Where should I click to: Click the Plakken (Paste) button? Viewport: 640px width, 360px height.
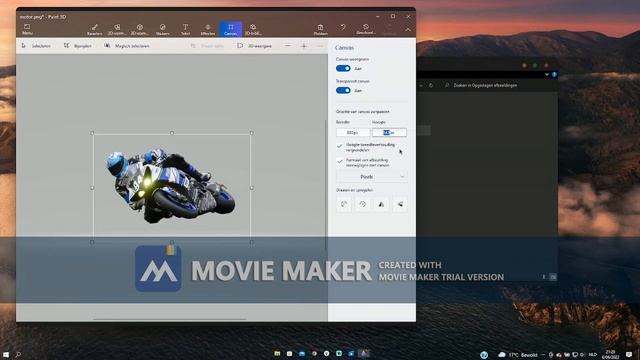click(320, 29)
